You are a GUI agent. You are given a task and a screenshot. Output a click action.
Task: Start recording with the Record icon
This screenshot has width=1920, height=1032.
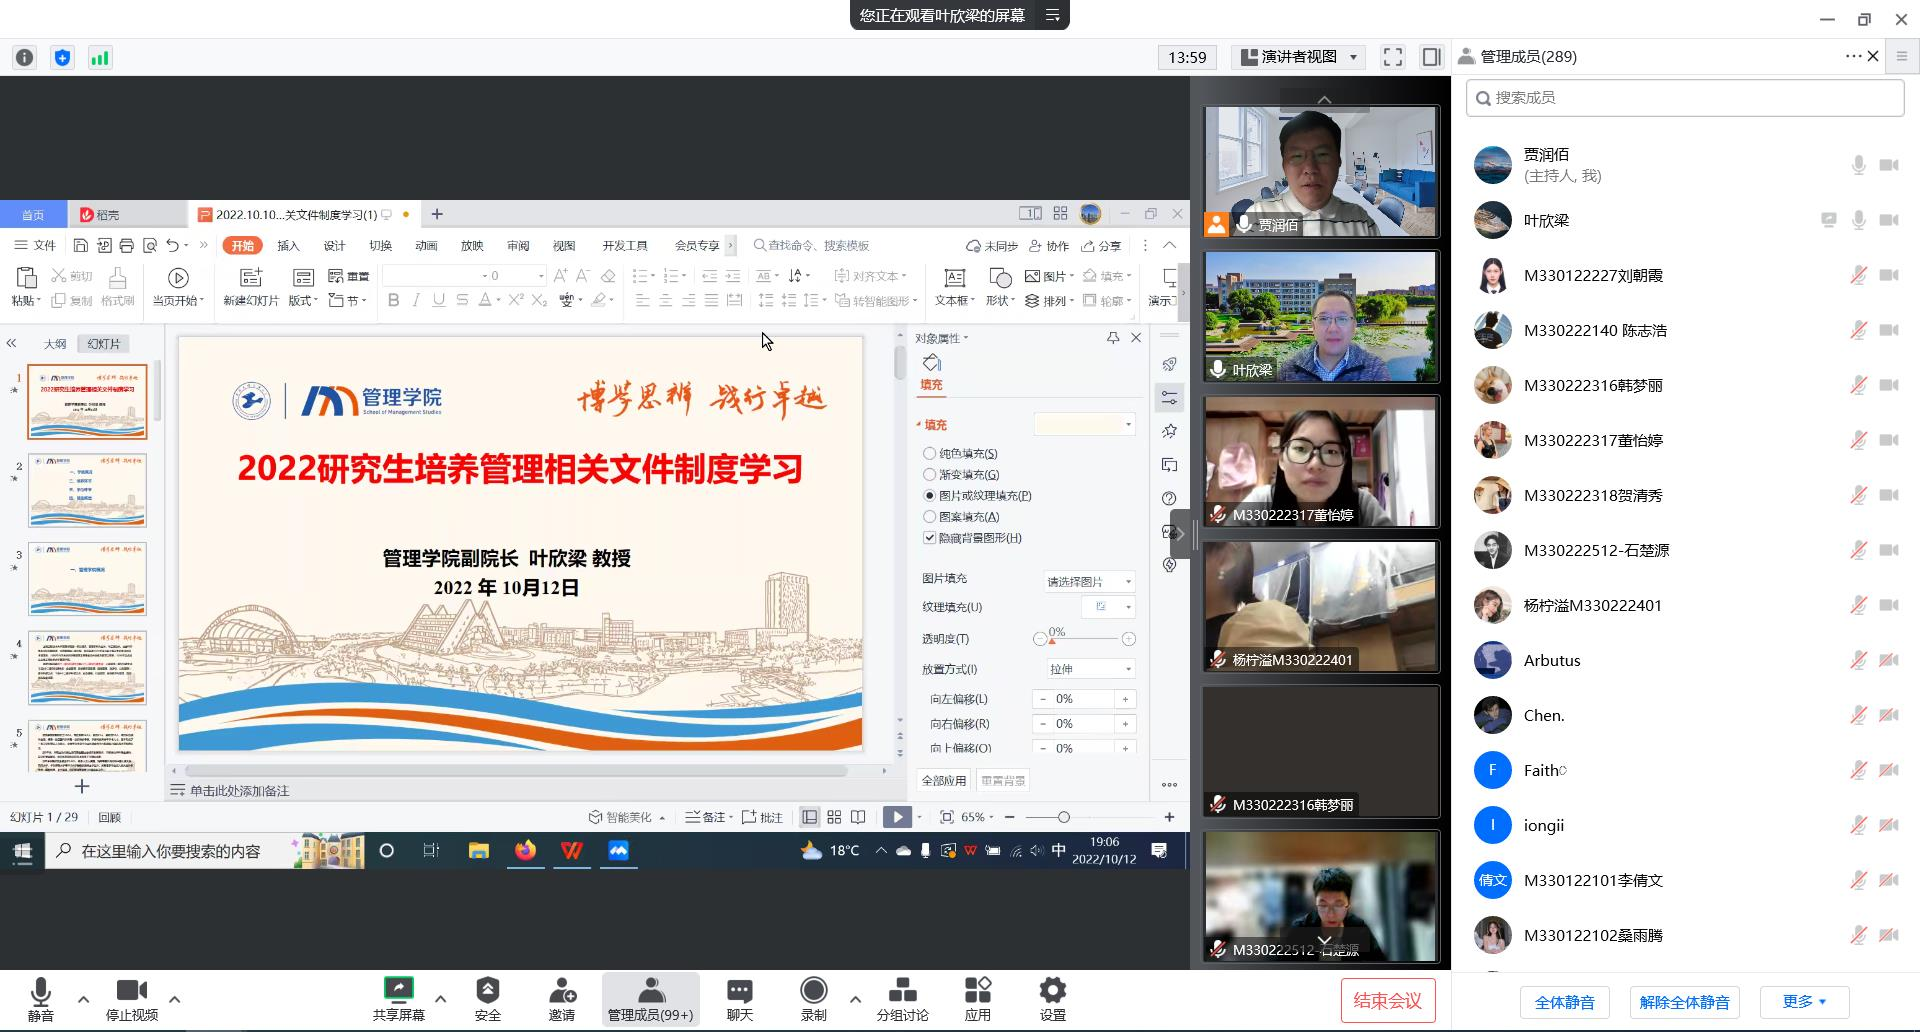pos(813,991)
